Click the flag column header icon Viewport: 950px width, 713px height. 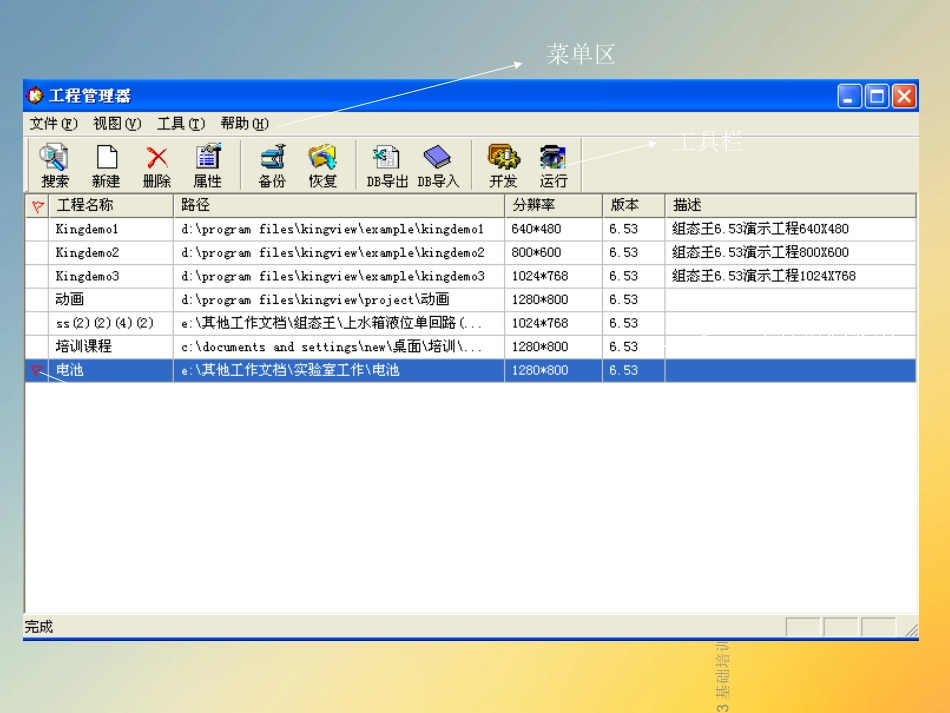click(x=37, y=206)
